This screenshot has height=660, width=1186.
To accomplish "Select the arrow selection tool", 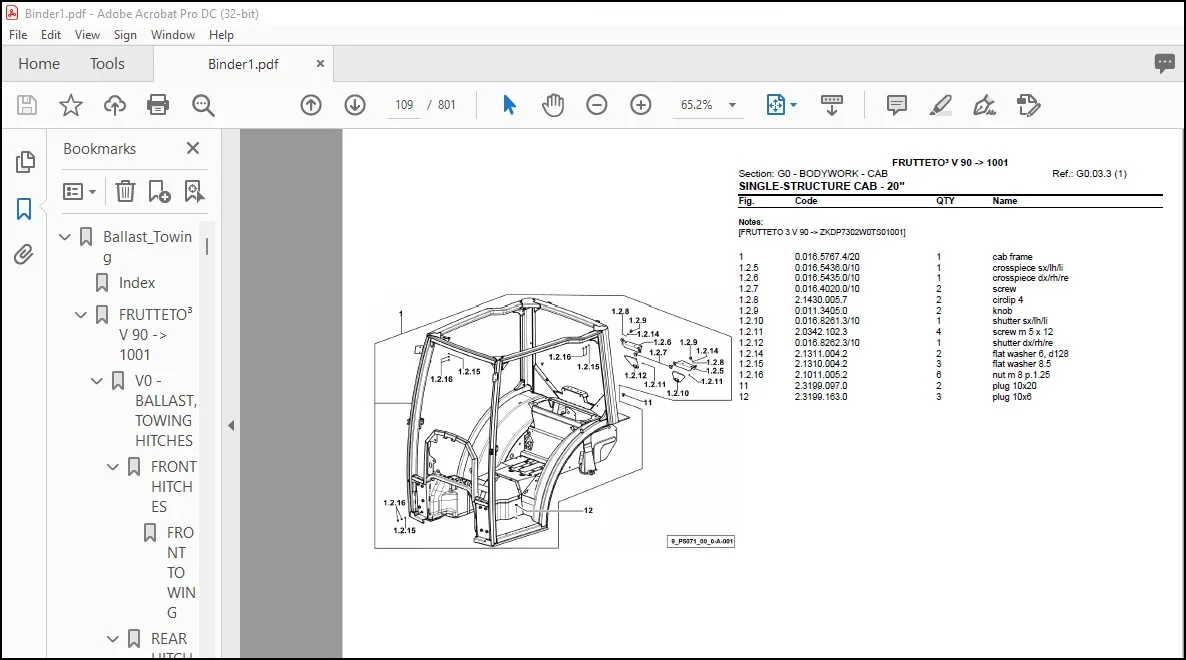I will pos(509,105).
